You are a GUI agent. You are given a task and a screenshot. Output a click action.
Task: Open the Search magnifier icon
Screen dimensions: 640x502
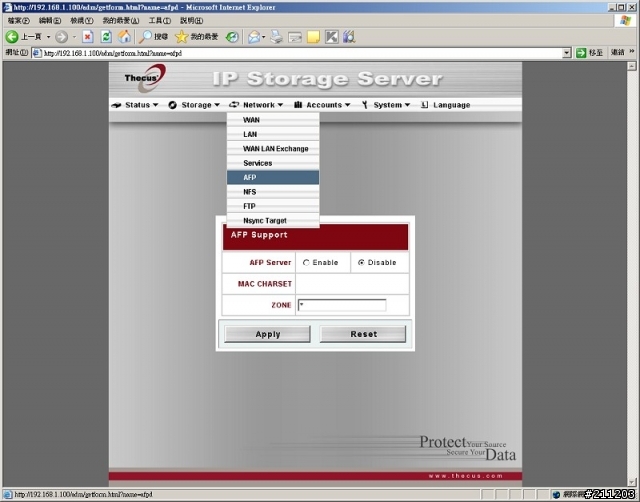click(x=145, y=37)
